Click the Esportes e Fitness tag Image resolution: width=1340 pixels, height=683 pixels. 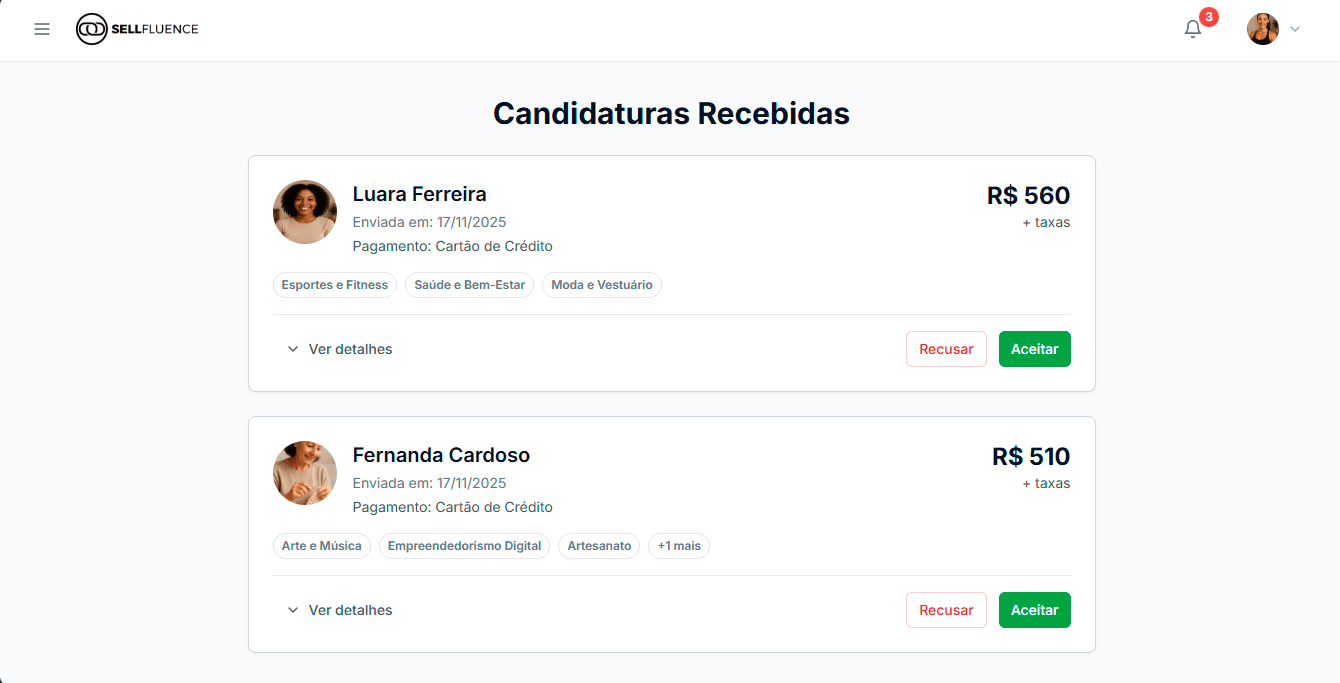[x=334, y=285]
